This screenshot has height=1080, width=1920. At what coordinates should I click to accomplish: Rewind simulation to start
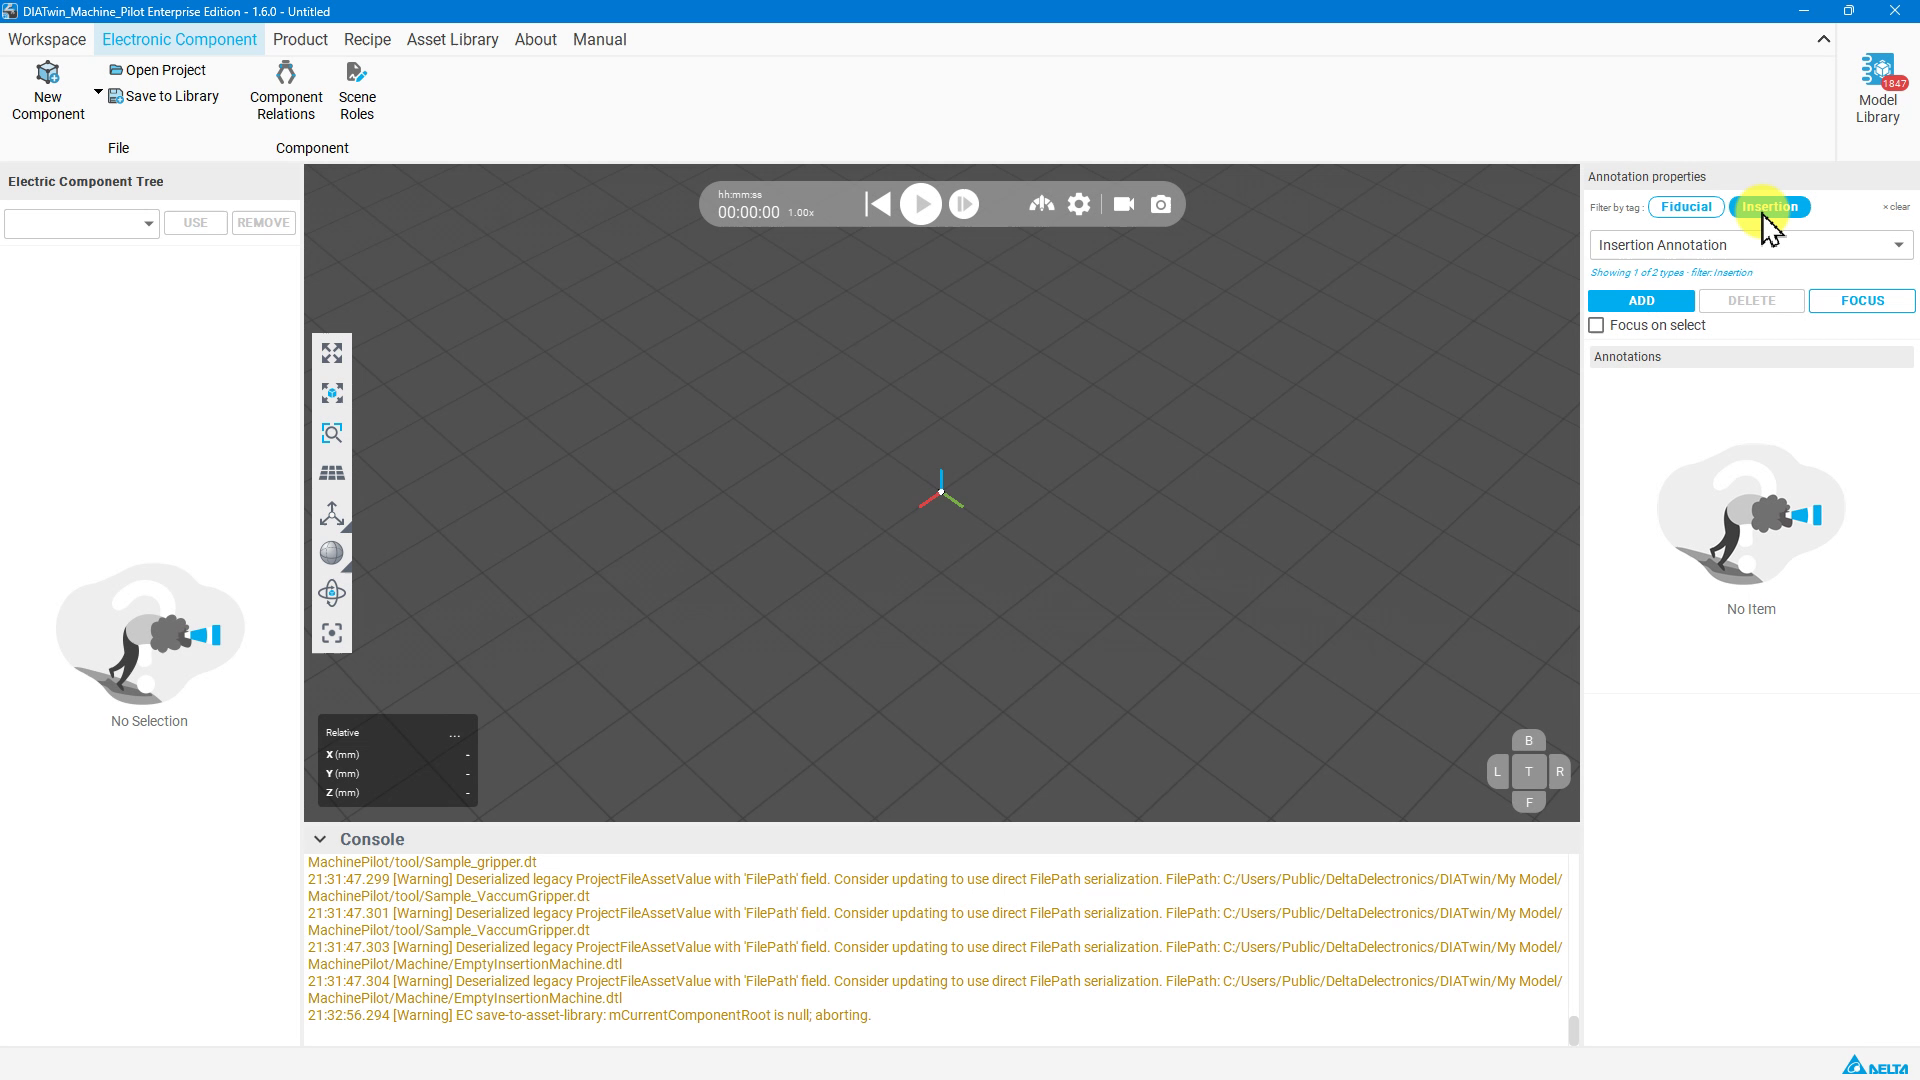pos(877,205)
